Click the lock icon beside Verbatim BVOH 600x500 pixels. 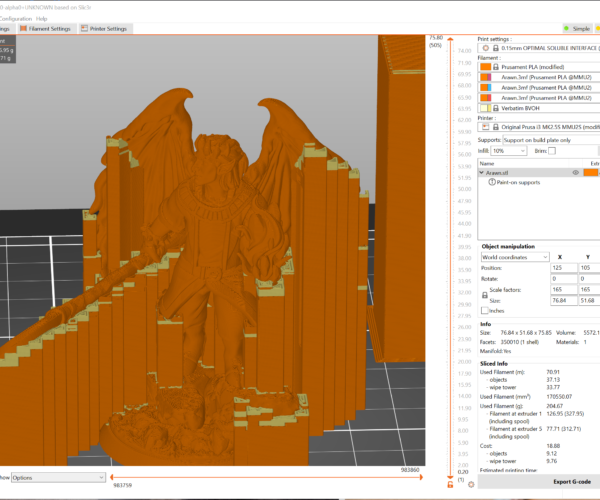[x=496, y=108]
